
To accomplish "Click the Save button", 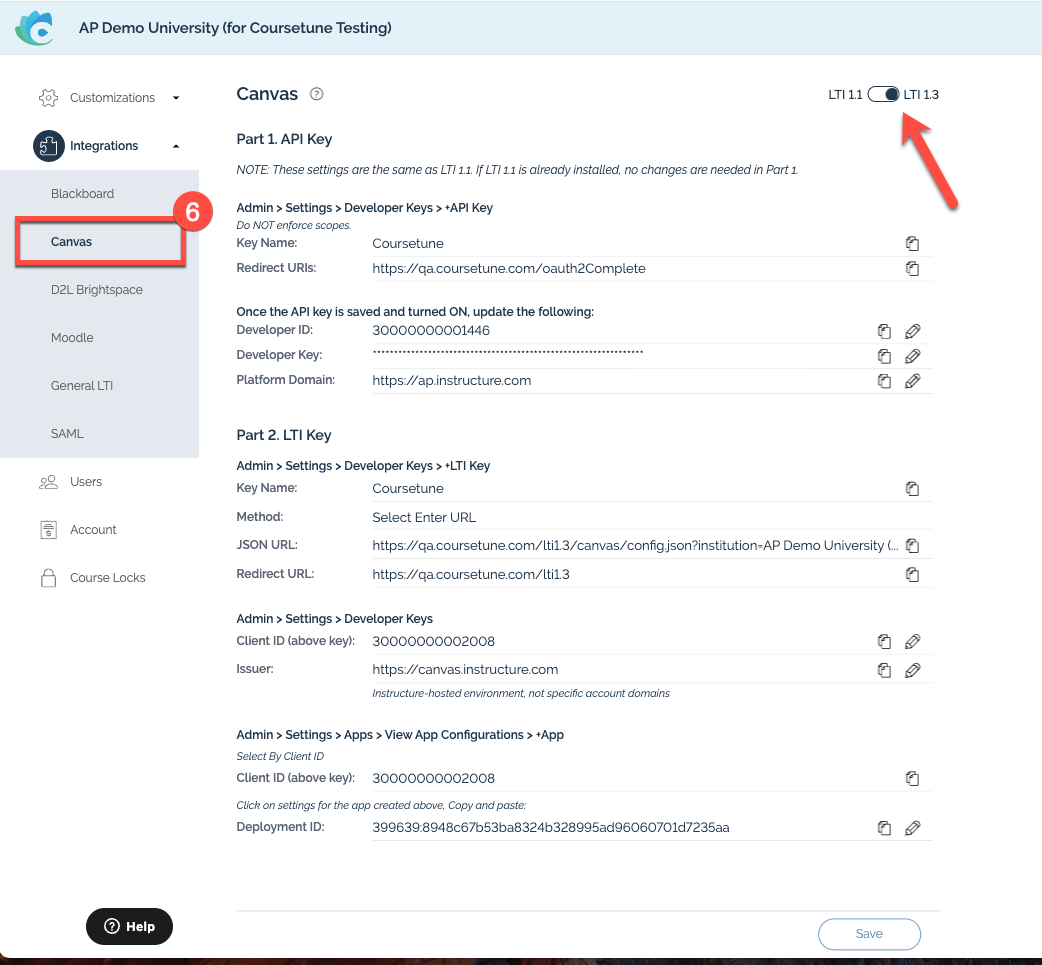I will (869, 934).
